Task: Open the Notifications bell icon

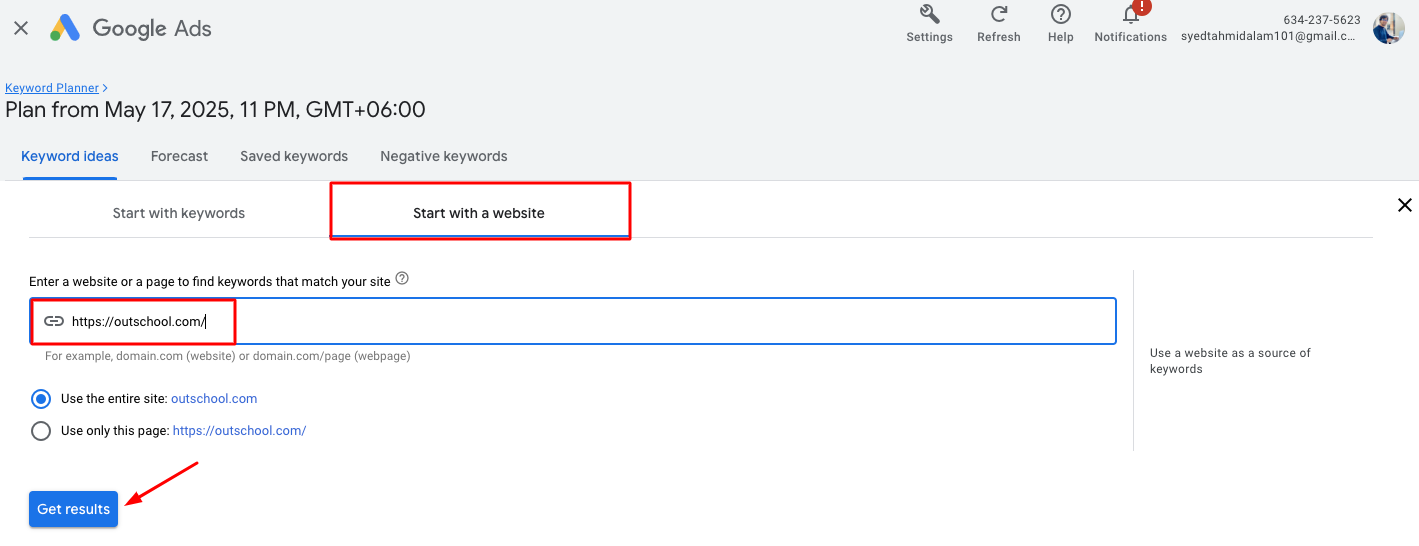Action: pos(1131,14)
